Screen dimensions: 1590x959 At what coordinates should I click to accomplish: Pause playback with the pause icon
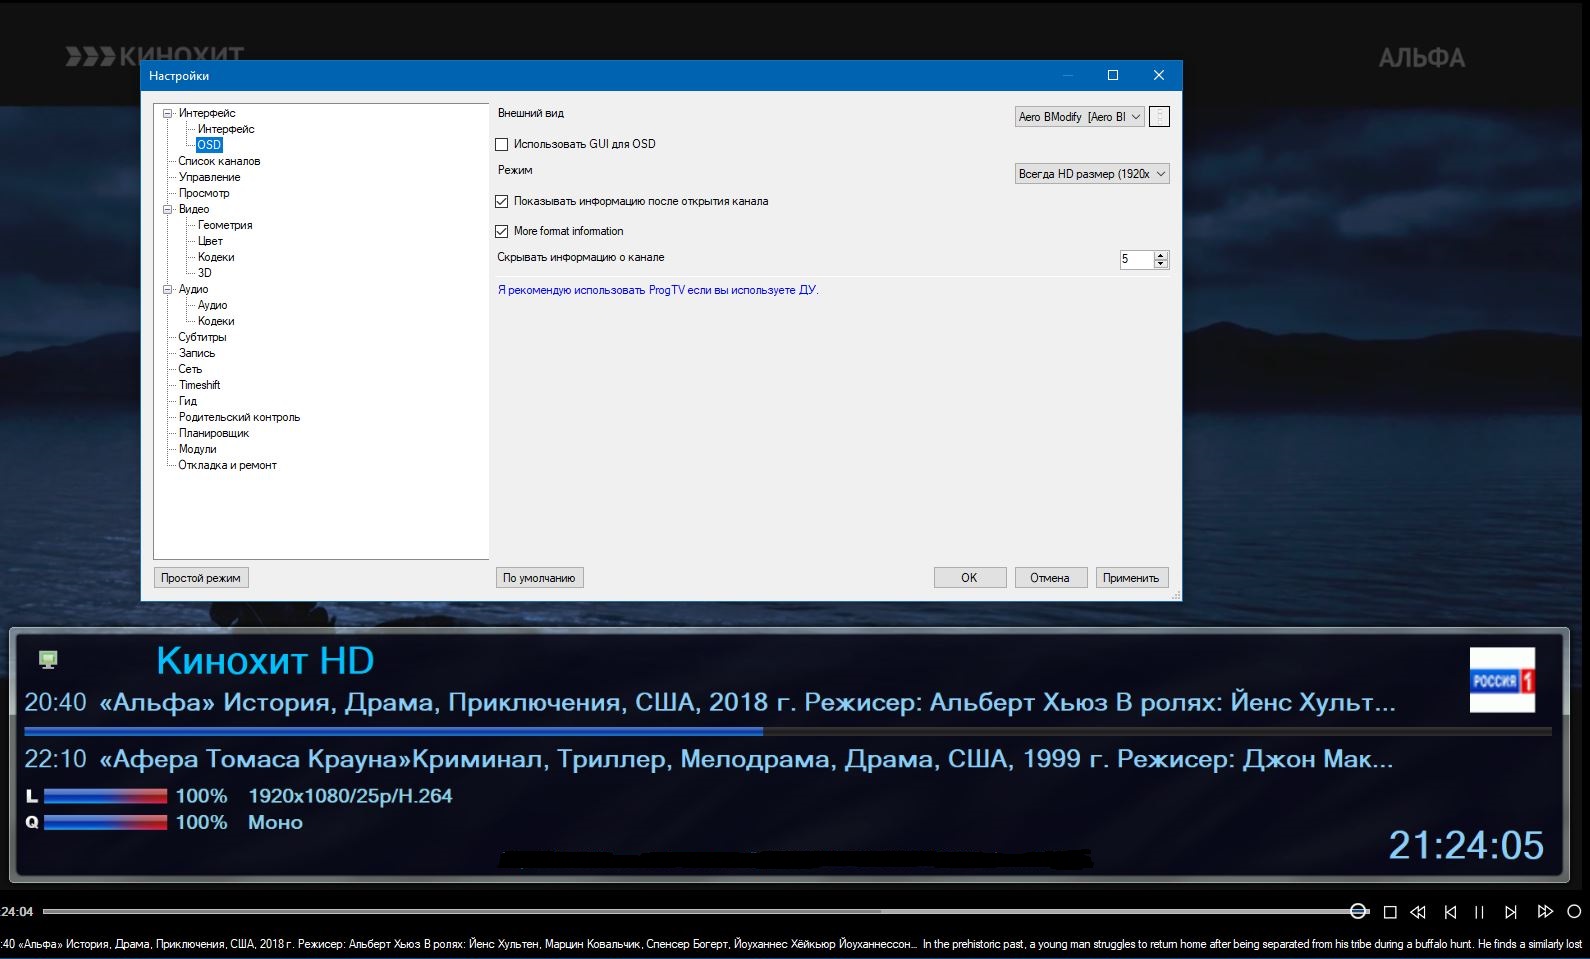tap(1479, 912)
